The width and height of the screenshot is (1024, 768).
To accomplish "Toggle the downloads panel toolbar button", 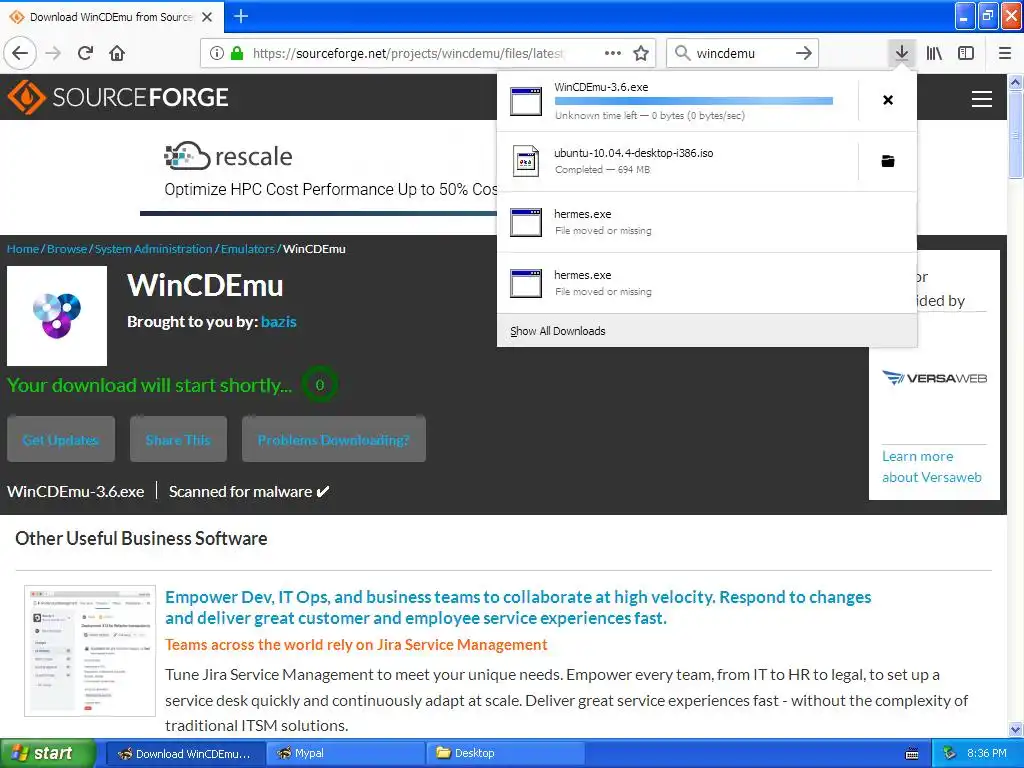I will (x=902, y=54).
